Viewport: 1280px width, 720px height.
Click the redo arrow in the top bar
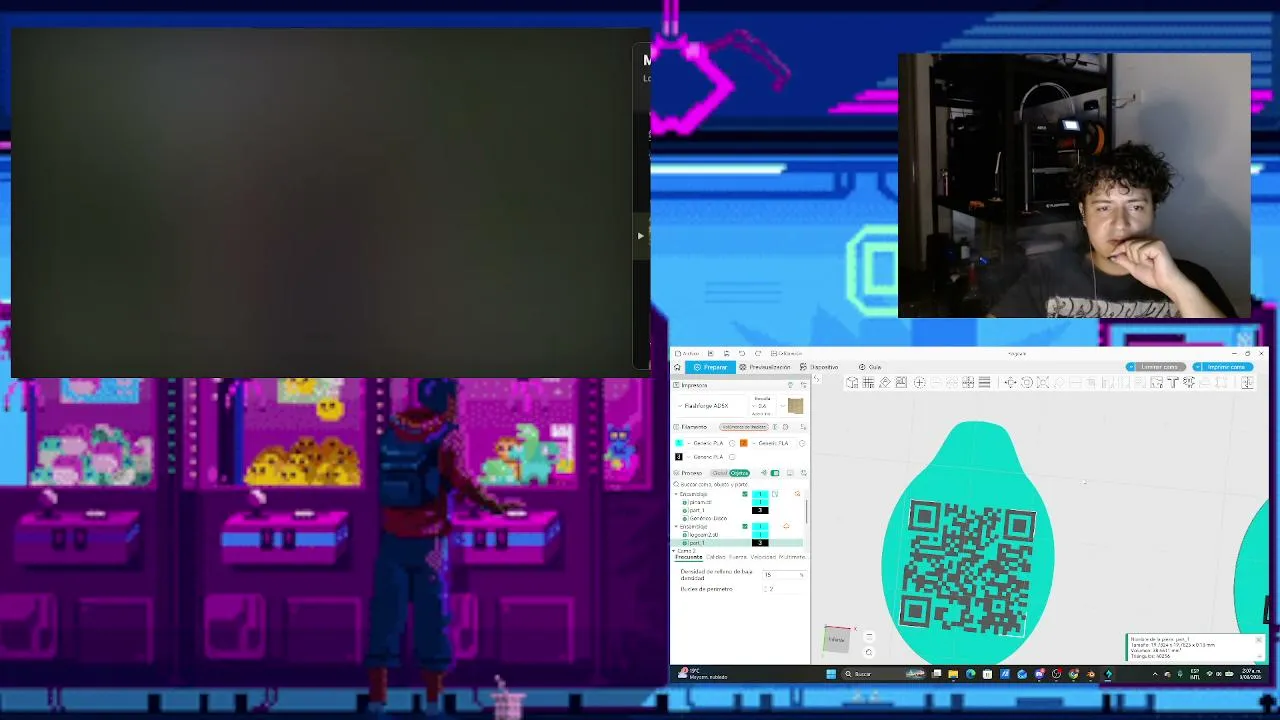pyautogui.click(x=757, y=353)
